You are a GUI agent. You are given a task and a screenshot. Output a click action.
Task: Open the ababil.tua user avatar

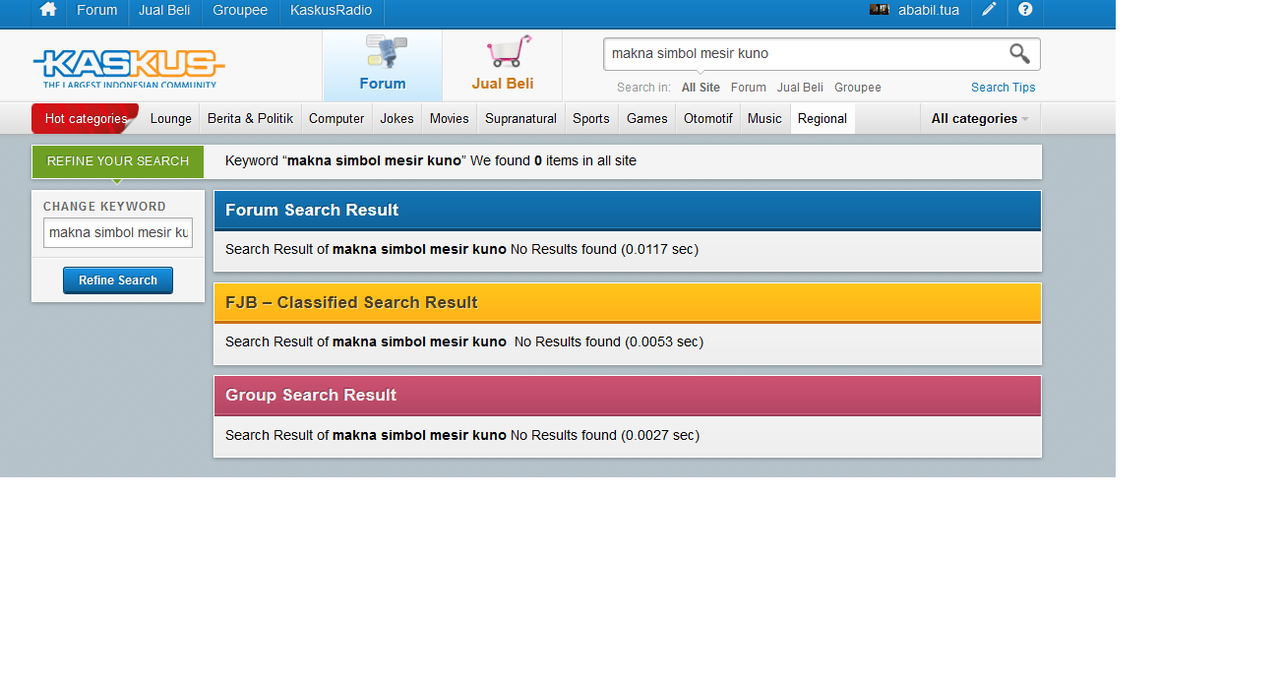pyautogui.click(x=879, y=10)
